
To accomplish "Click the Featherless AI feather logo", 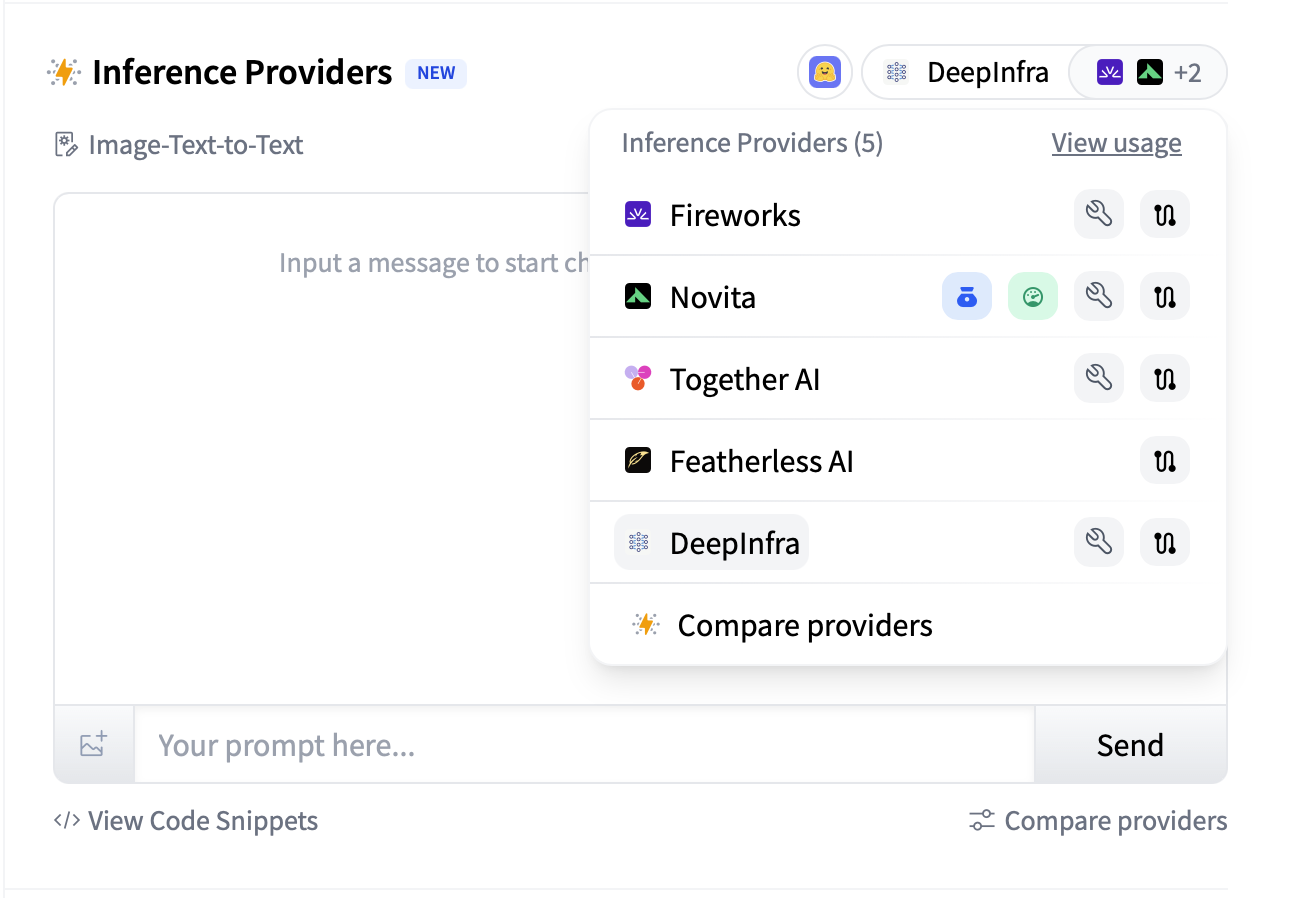I will click(638, 460).
